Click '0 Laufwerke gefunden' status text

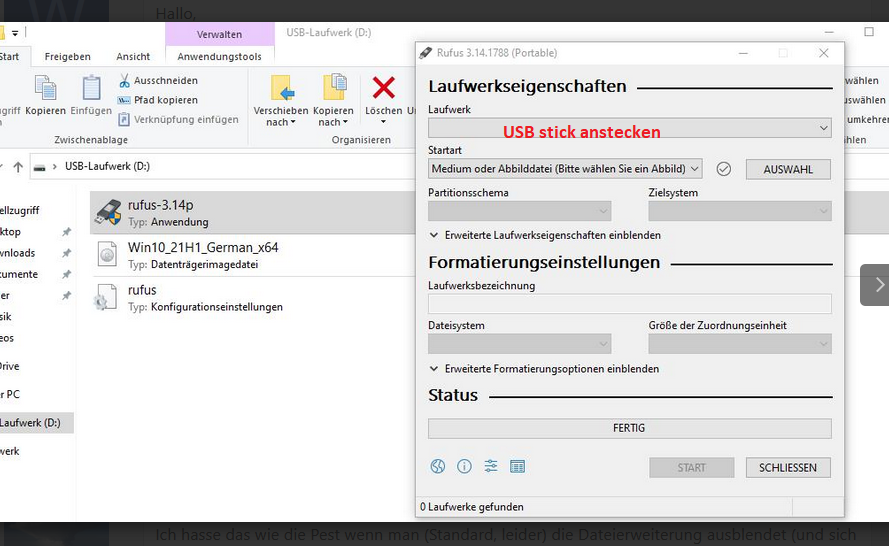[472, 507]
